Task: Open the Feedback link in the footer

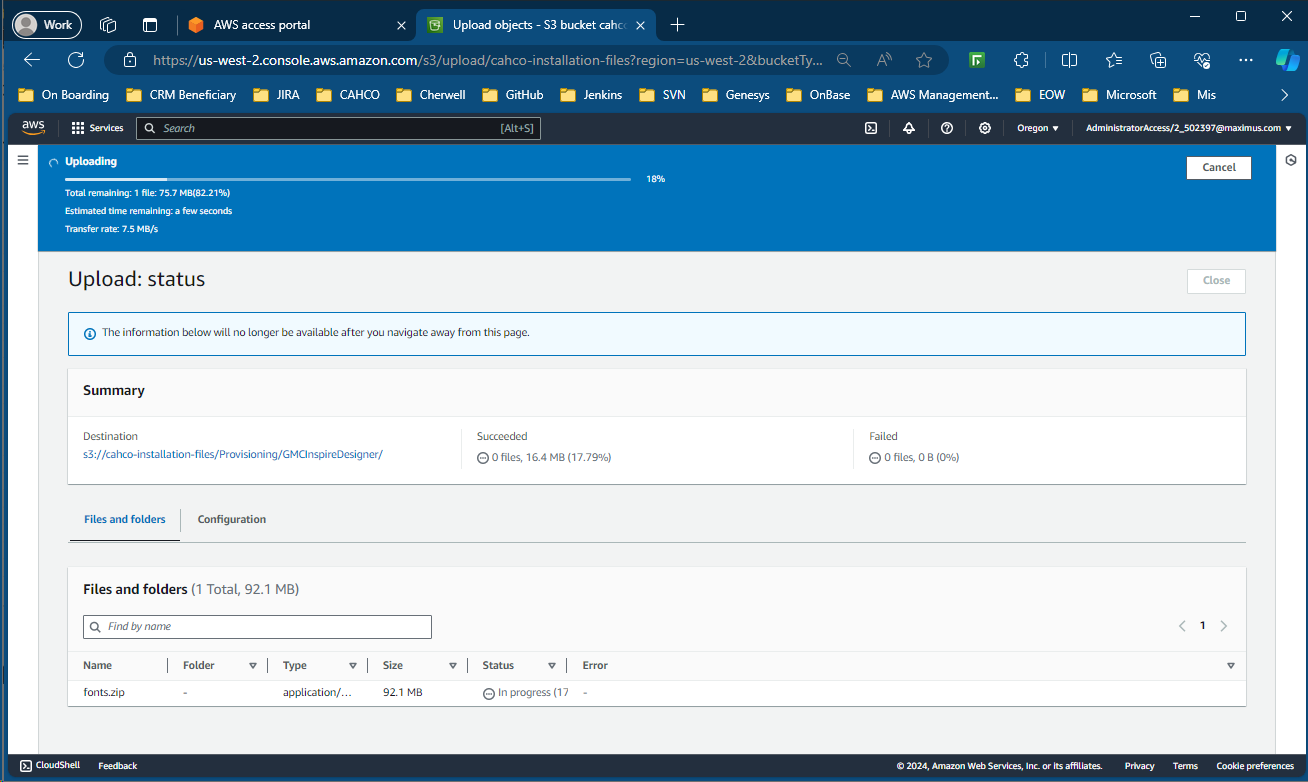Action: (x=118, y=766)
